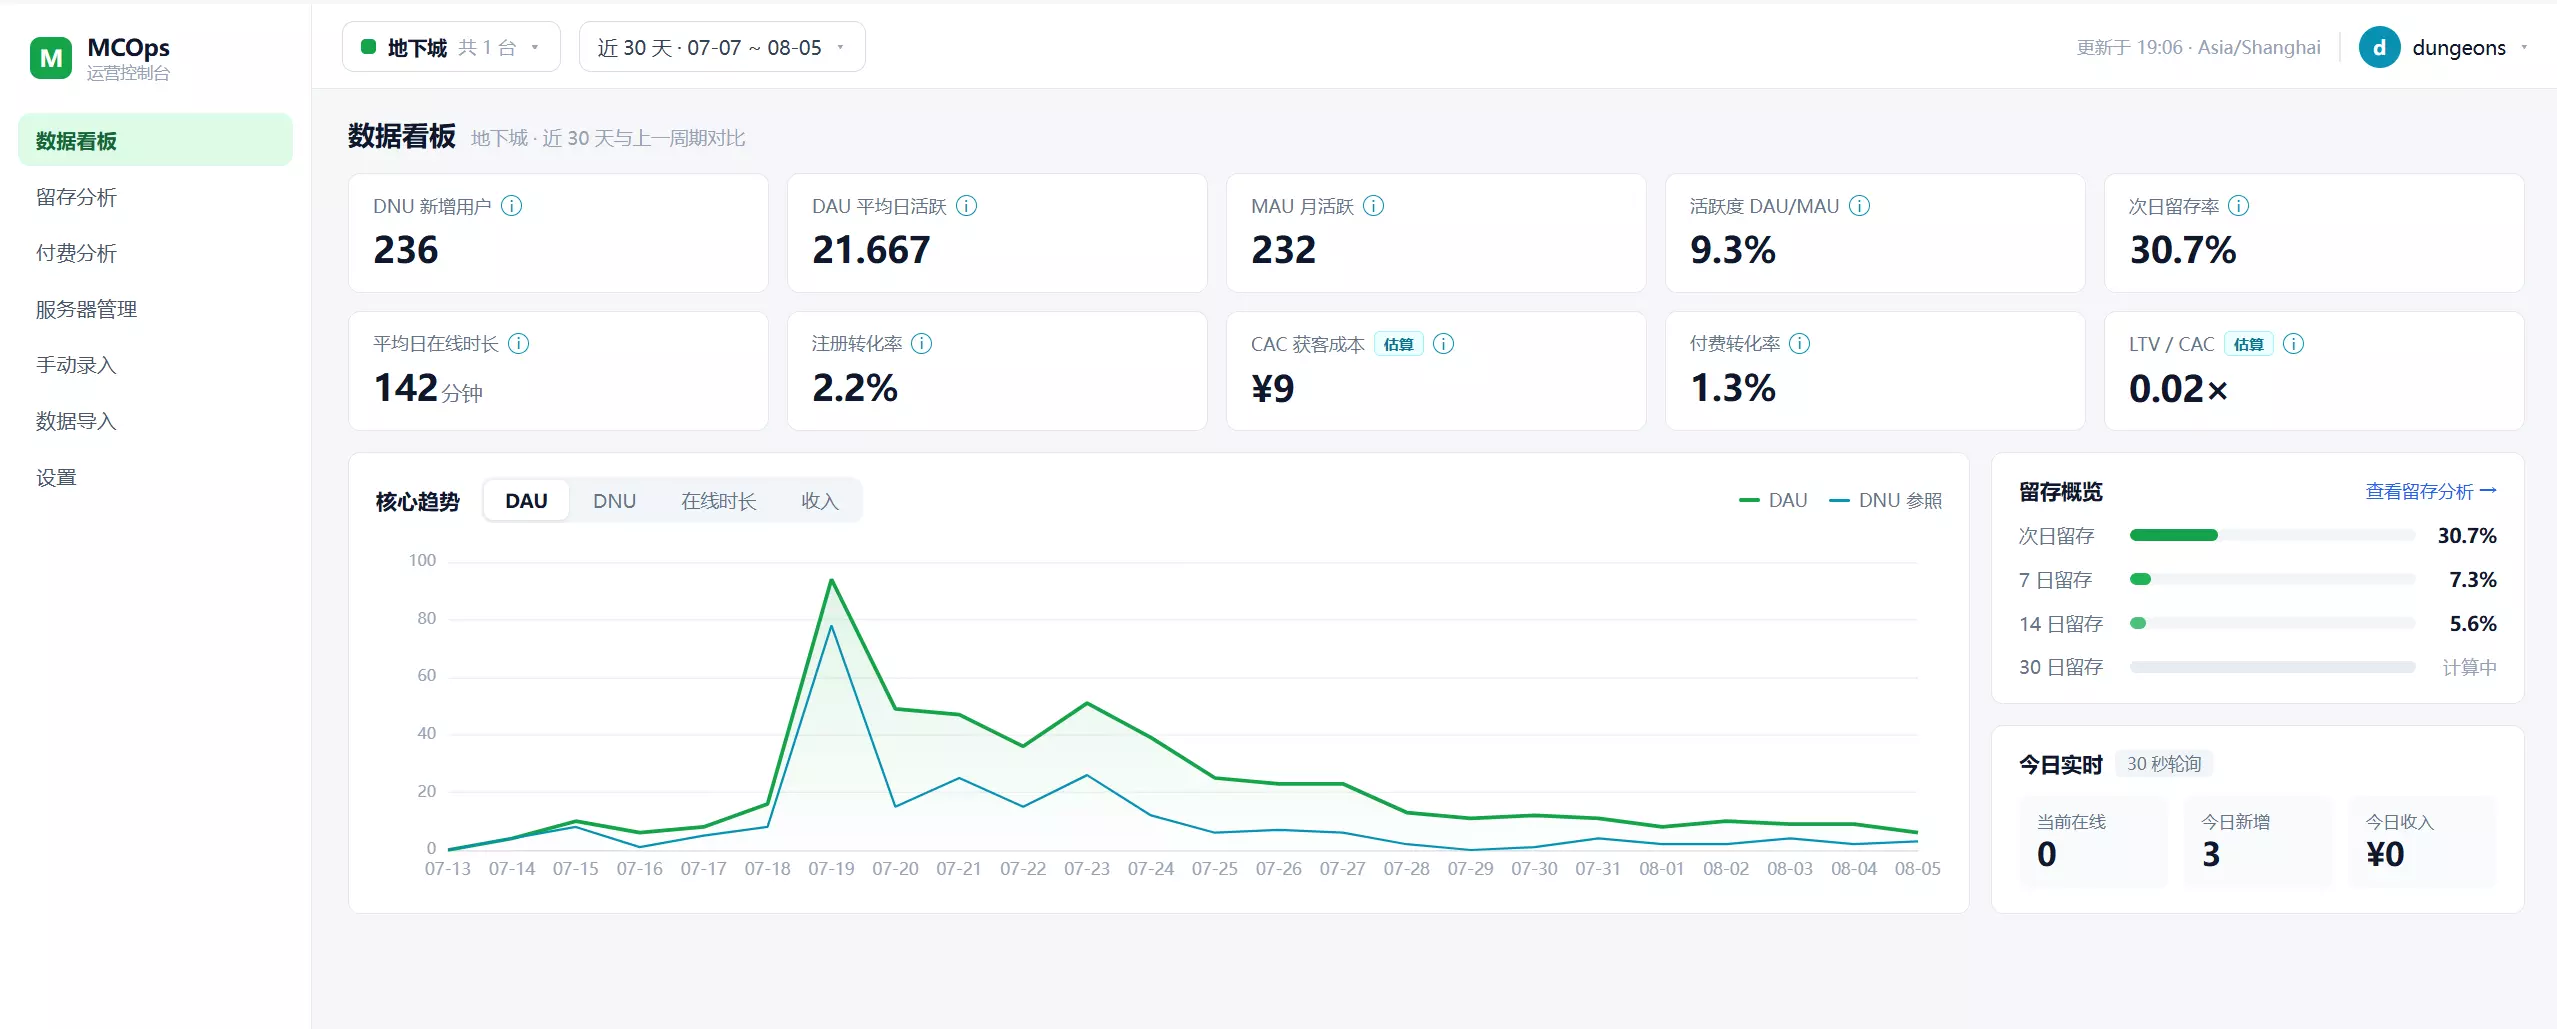Click the 当前在线 realtime card

point(2093,841)
